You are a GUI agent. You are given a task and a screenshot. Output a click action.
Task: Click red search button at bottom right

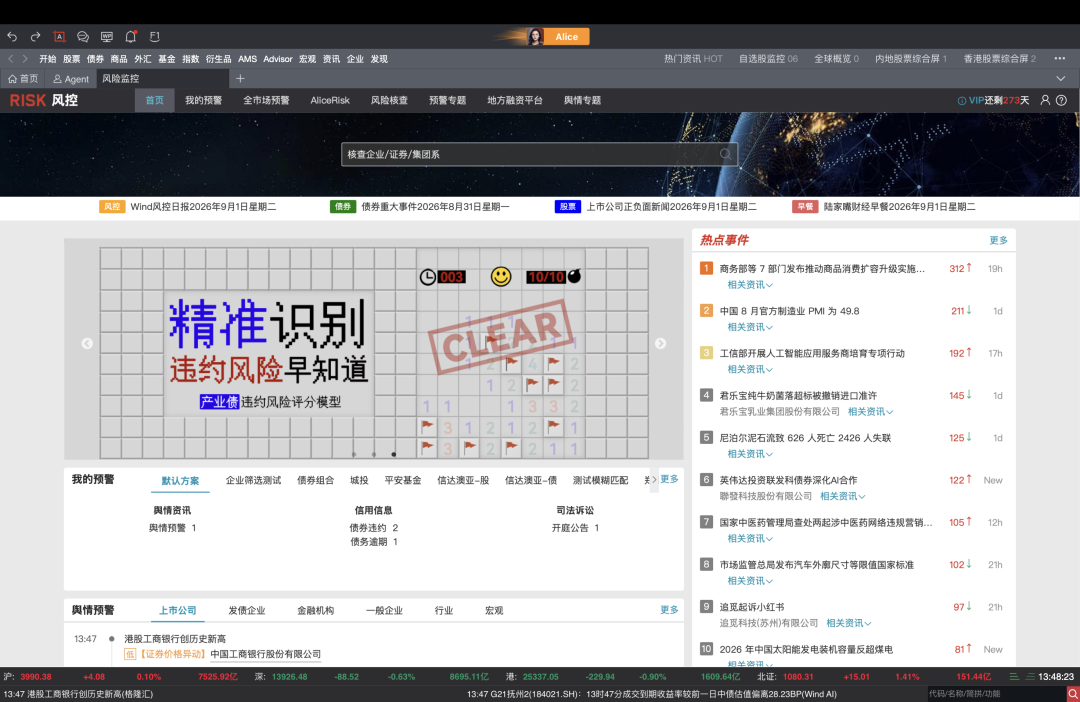[x=1072, y=694]
